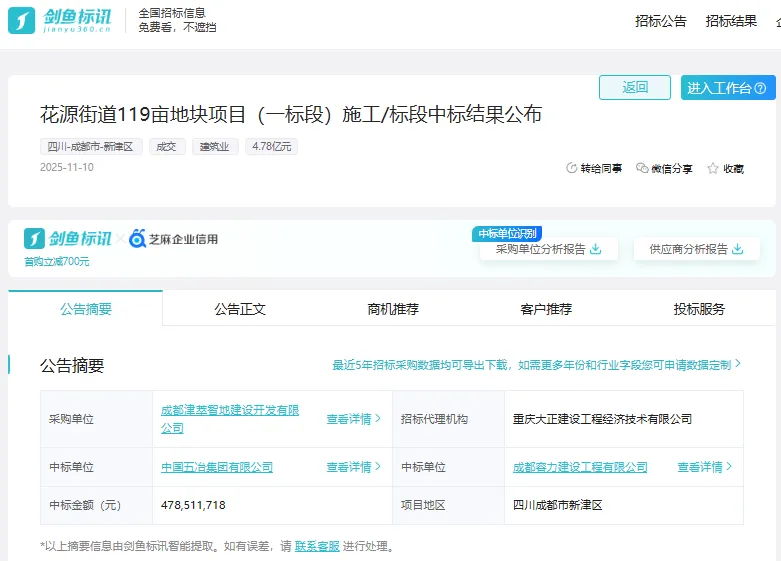
Task: Open the 申请数据定制 link arrow
Action: pos(737,365)
